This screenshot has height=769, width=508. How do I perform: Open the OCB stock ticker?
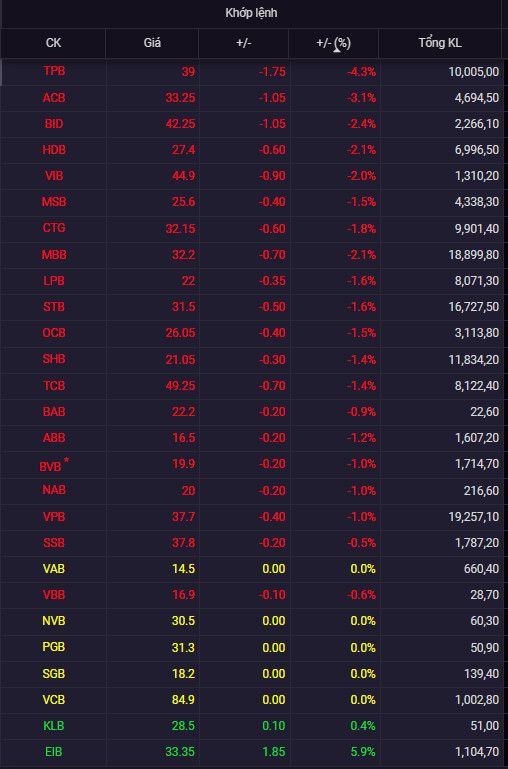coord(54,333)
